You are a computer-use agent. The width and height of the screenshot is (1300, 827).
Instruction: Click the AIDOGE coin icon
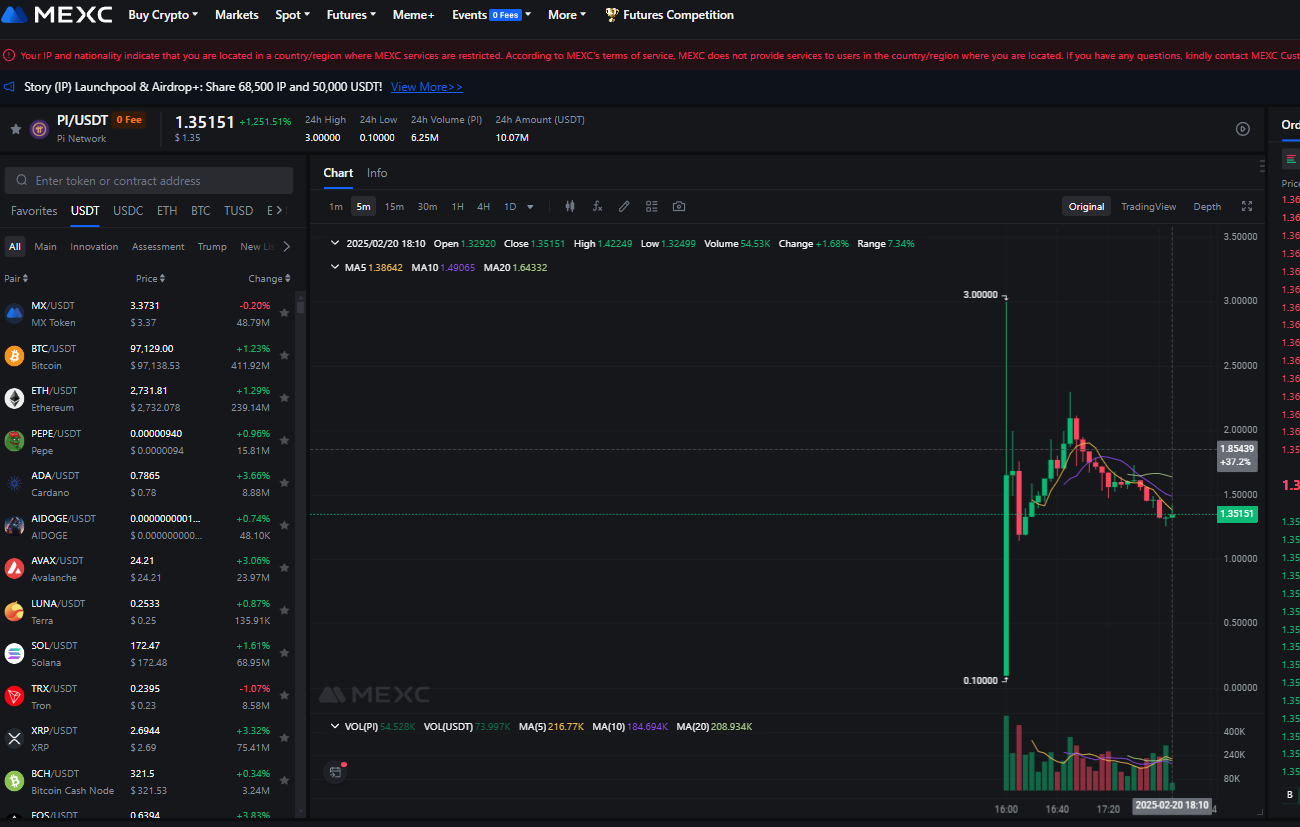pos(14,526)
